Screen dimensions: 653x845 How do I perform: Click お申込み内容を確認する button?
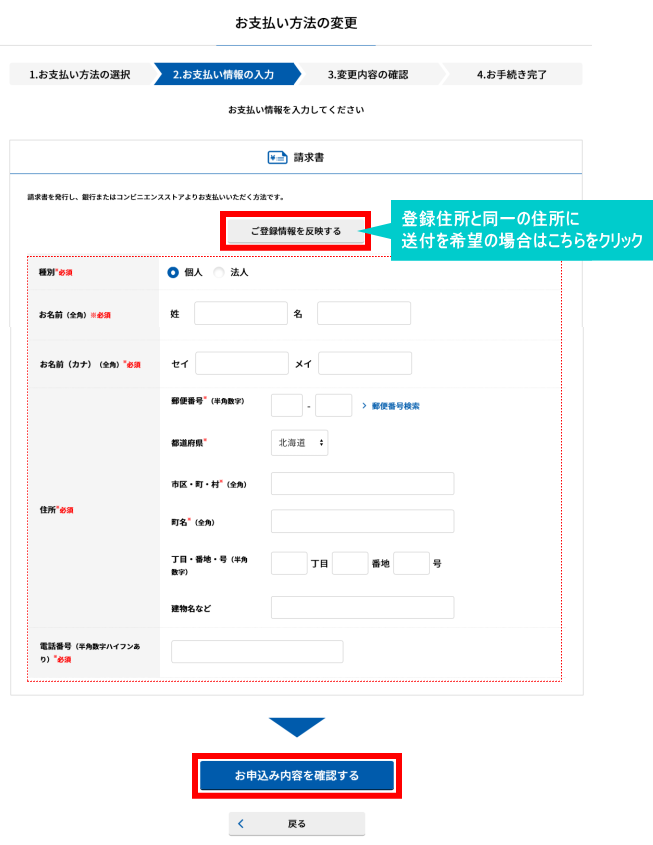[297, 775]
